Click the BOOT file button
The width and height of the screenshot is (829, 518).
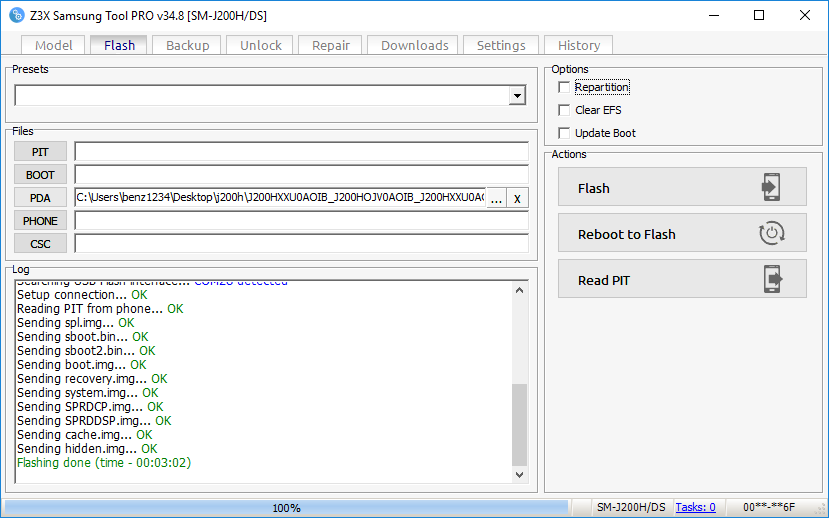pos(40,174)
